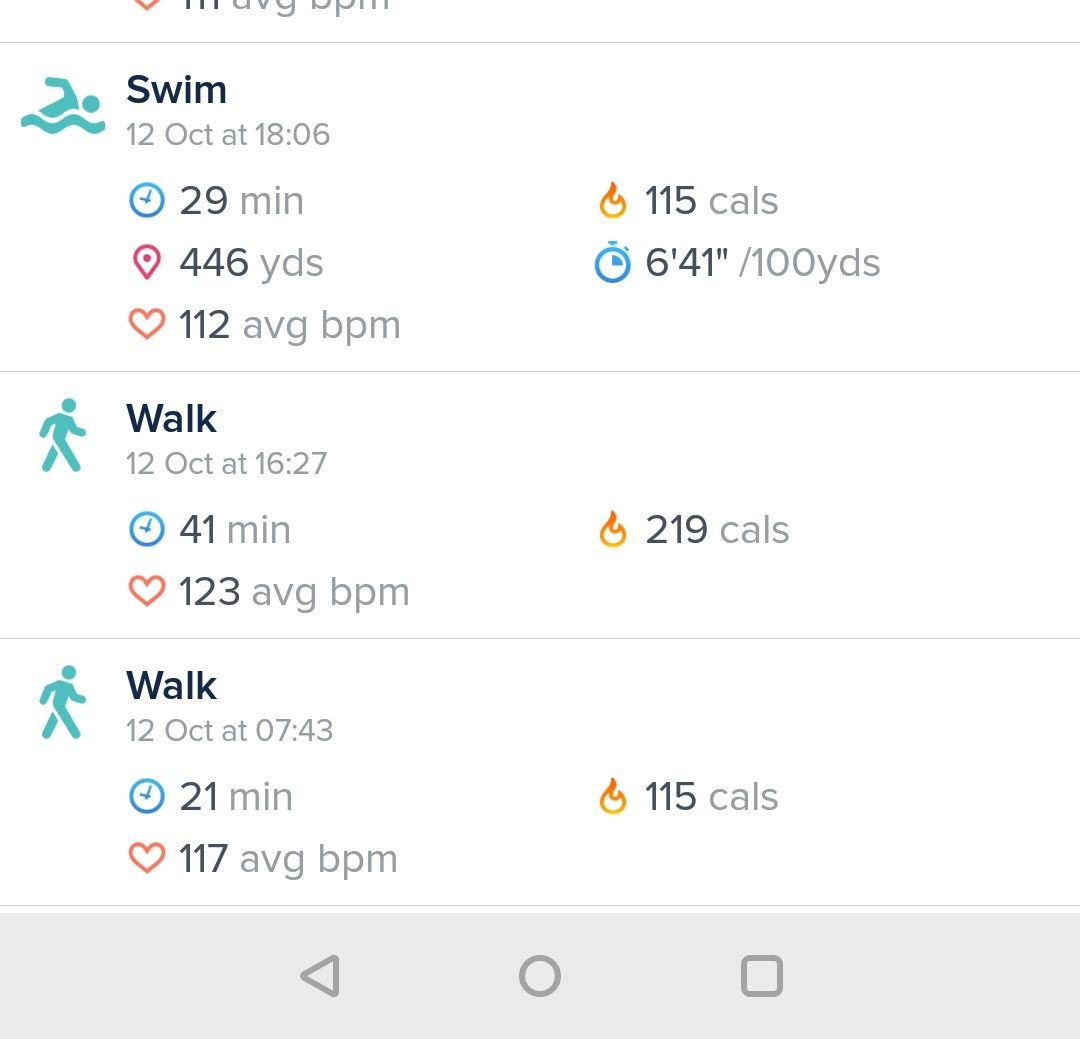Tap the swimmer icon for Swim activity
This screenshot has width=1080, height=1039.
click(62, 105)
